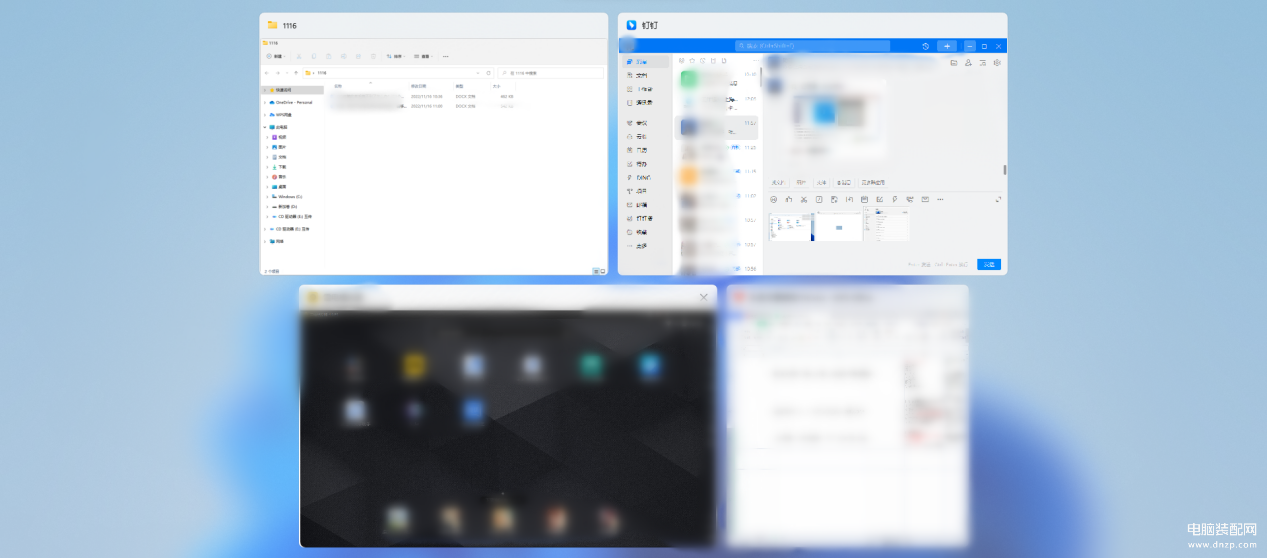This screenshot has height=558, width=1267.
Task: Open the View (查看) dropdown in Explorer
Action: point(423,56)
